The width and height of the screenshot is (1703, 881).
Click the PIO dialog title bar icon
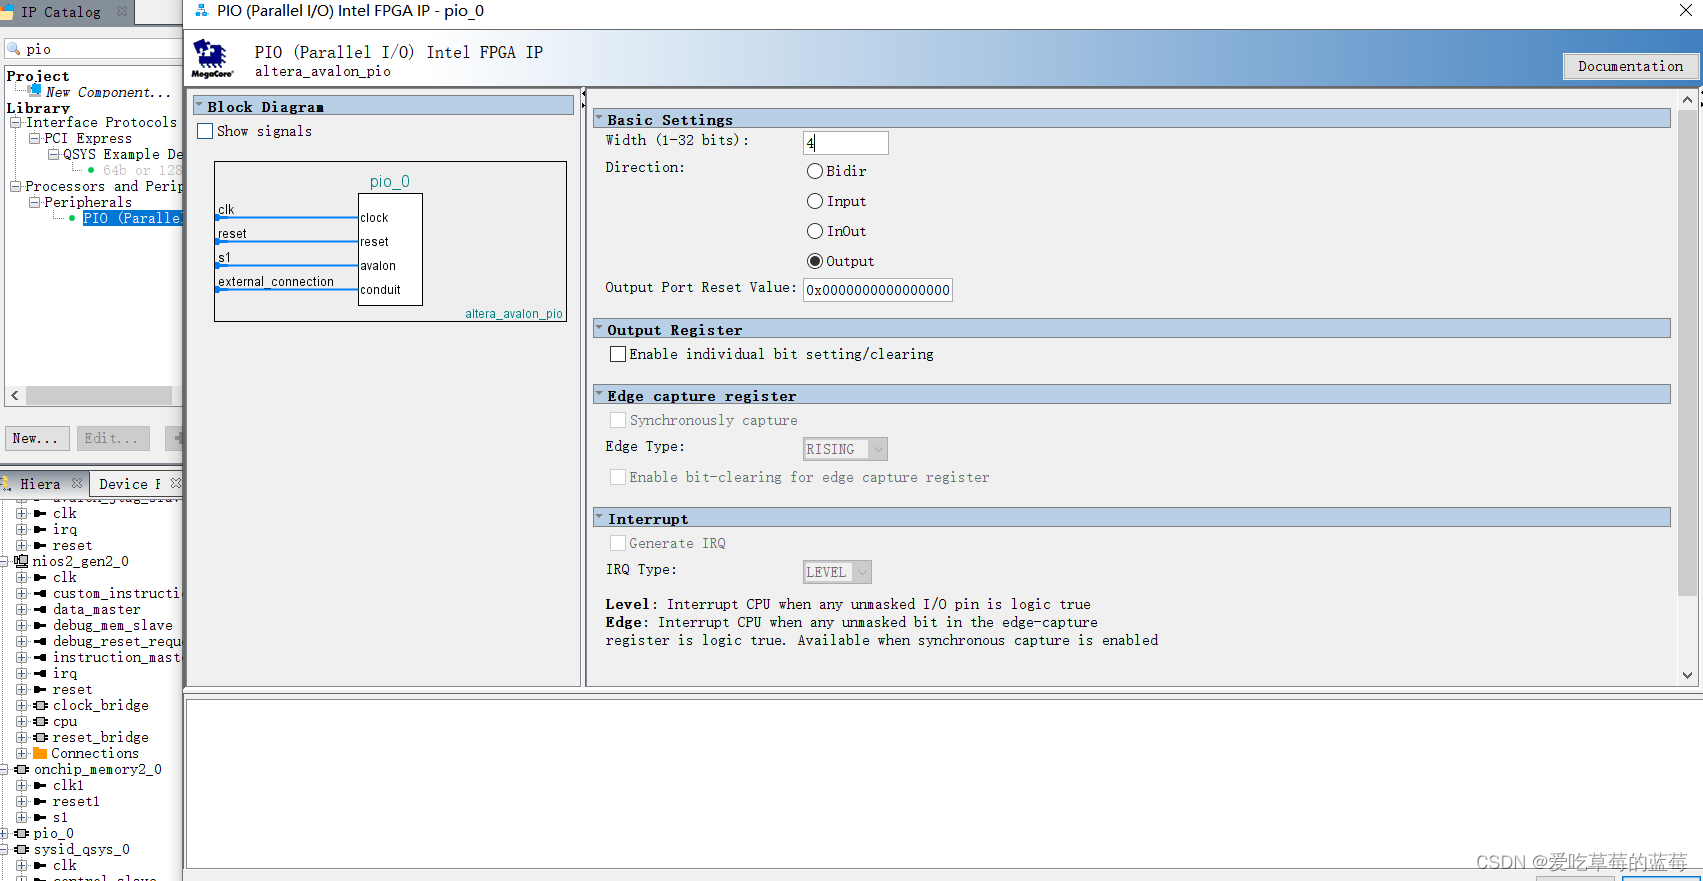click(x=201, y=10)
